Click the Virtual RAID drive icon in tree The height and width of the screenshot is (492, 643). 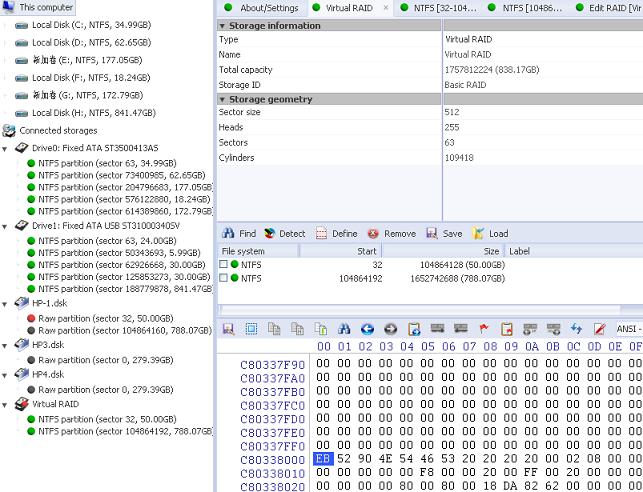pyautogui.click(x=21, y=404)
